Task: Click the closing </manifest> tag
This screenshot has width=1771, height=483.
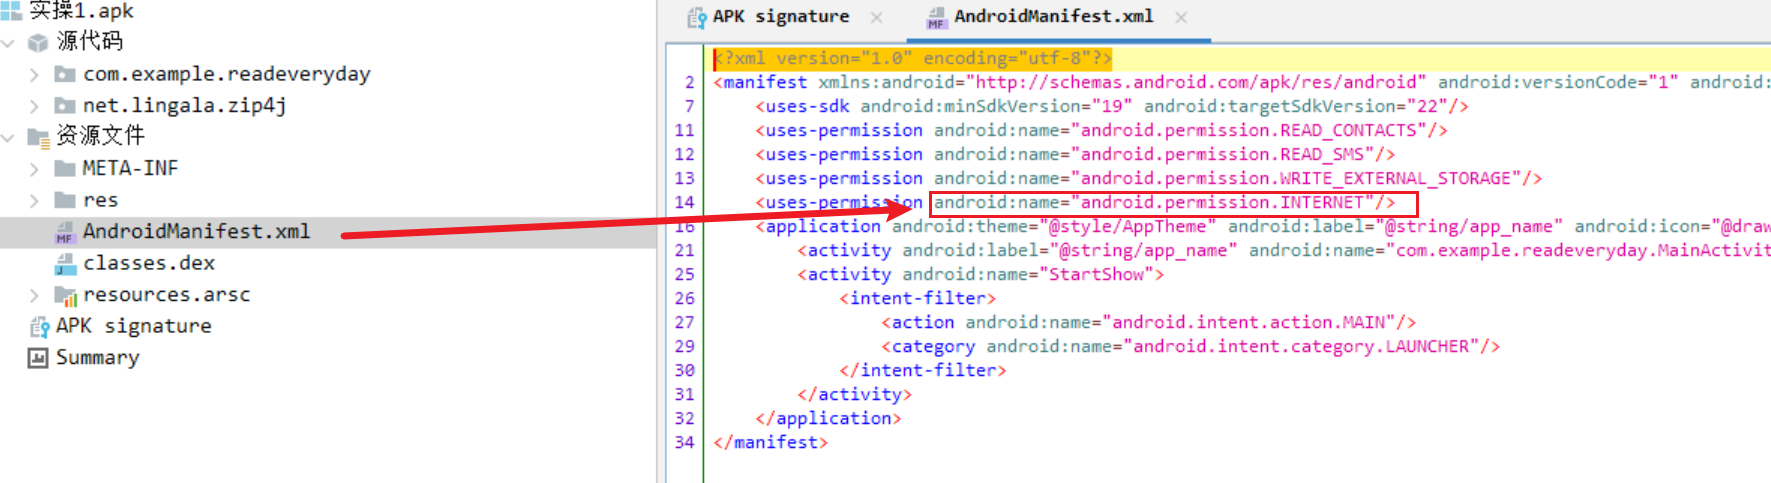Action: coord(770,442)
